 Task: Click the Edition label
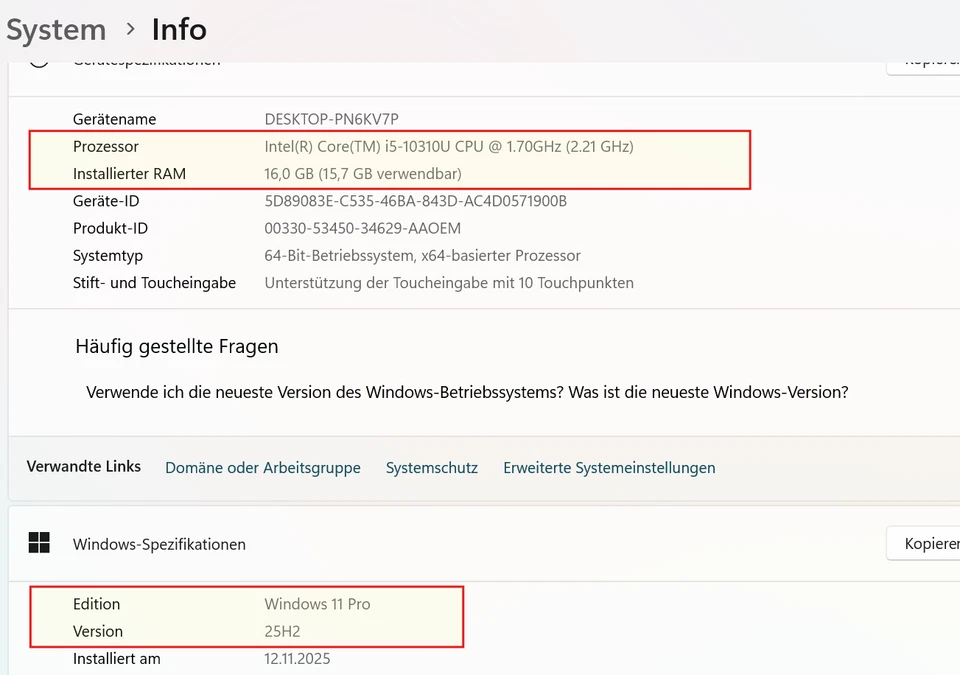pyautogui.click(x=96, y=604)
